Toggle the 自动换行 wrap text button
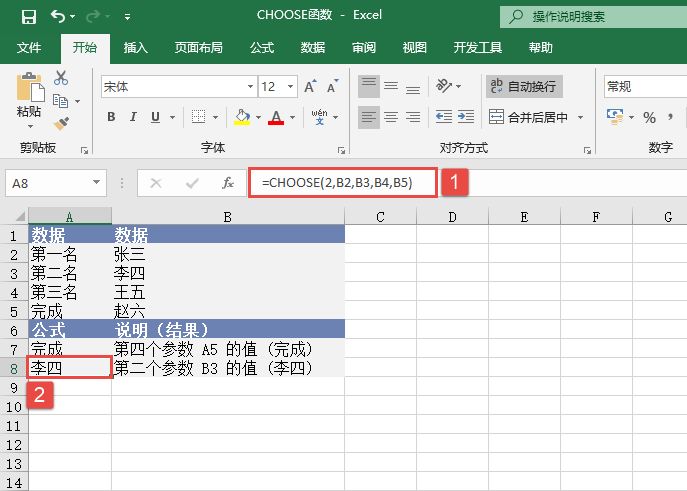The height and width of the screenshot is (491, 687). click(x=523, y=87)
